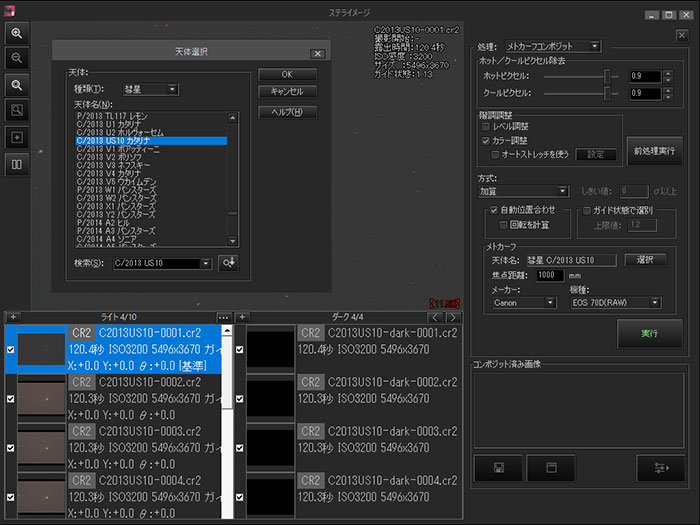Enable the レベル調整 checkbox
The width and height of the screenshot is (700, 525).
(x=486, y=128)
